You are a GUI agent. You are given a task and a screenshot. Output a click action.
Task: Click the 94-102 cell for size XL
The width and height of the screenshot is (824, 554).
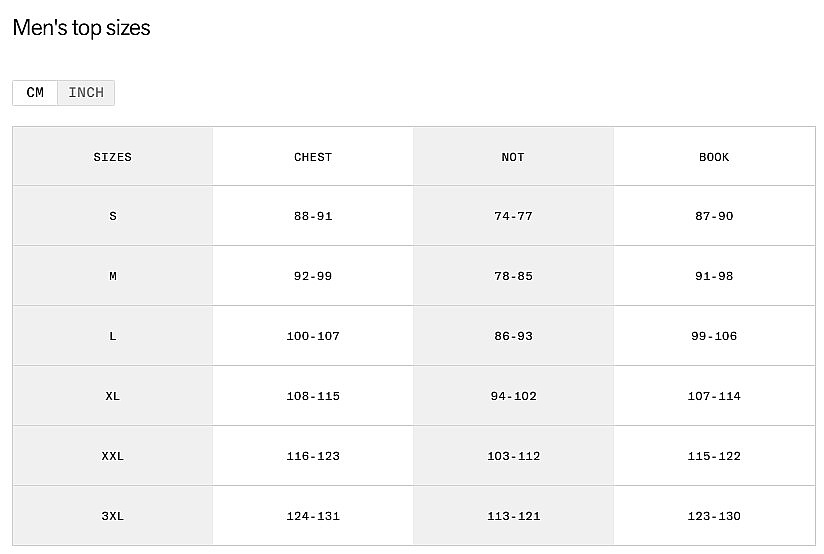pyautogui.click(x=513, y=396)
